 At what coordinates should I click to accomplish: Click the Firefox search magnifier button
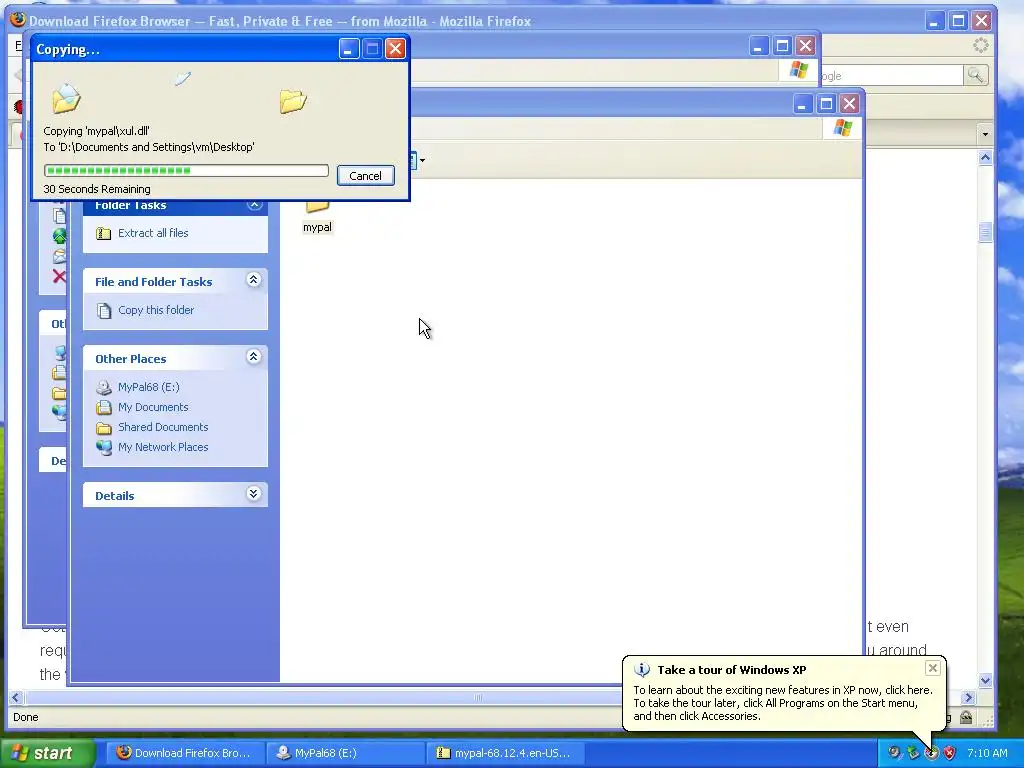(x=975, y=76)
